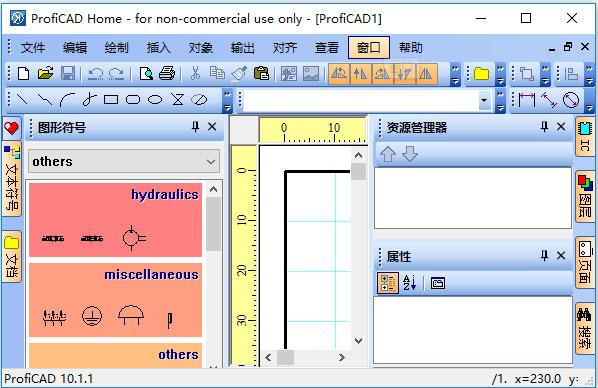Expand overflow next to yellow folder toolbar
This screenshot has height=388, width=598.
pyautogui.click(x=500, y=74)
